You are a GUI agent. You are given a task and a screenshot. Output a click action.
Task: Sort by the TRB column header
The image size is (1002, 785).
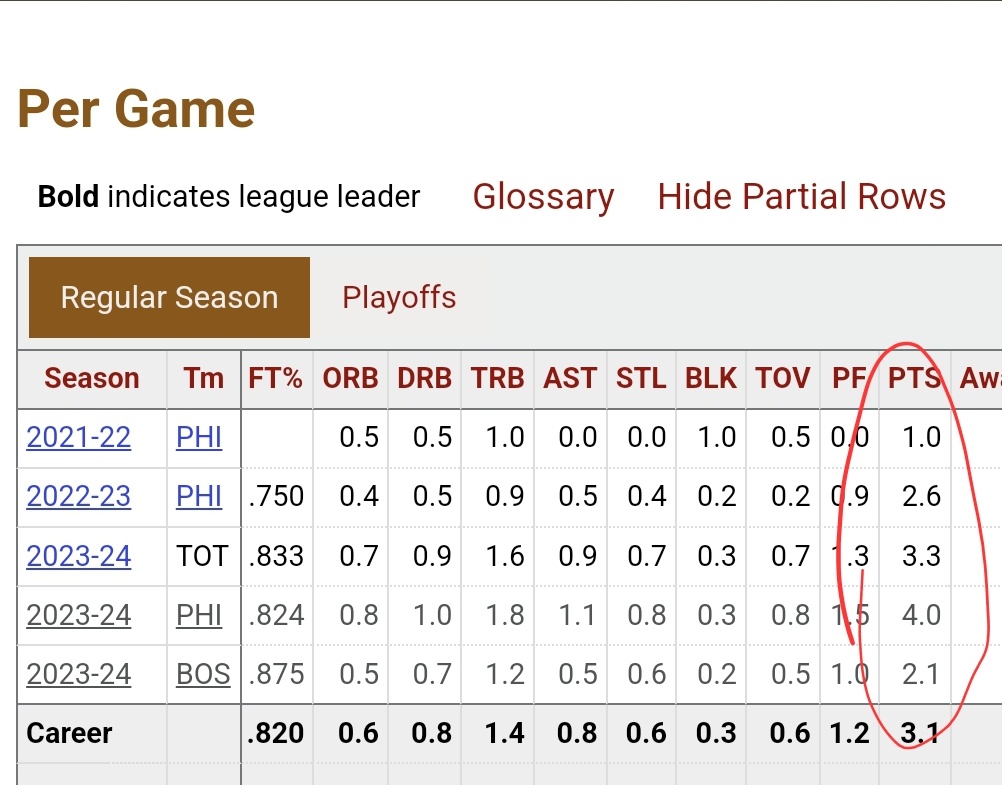[x=498, y=379]
